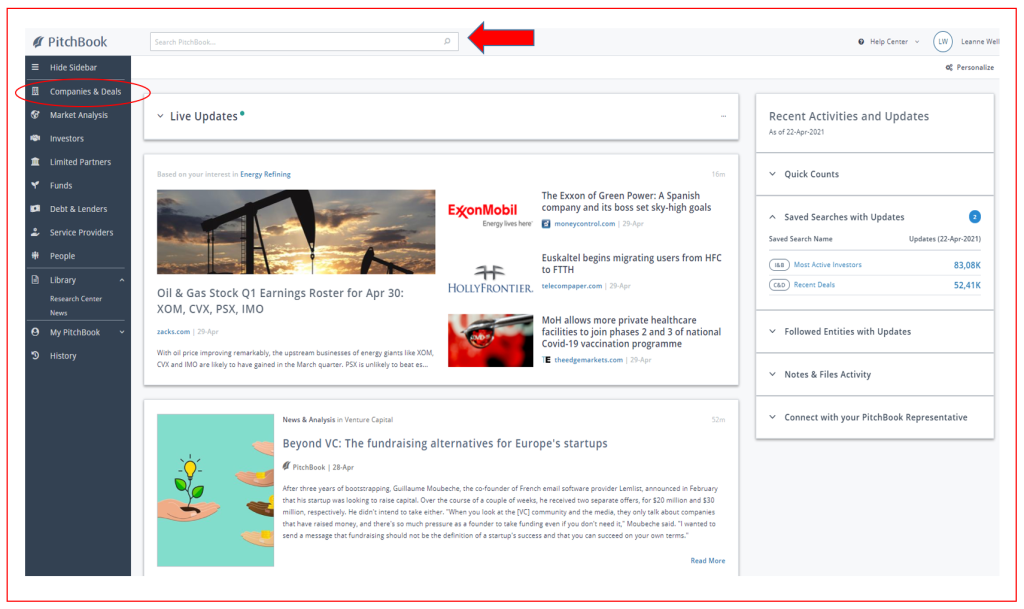Click the Help Center question icon
The width and height of the screenshot is (1024, 609).
click(861, 42)
